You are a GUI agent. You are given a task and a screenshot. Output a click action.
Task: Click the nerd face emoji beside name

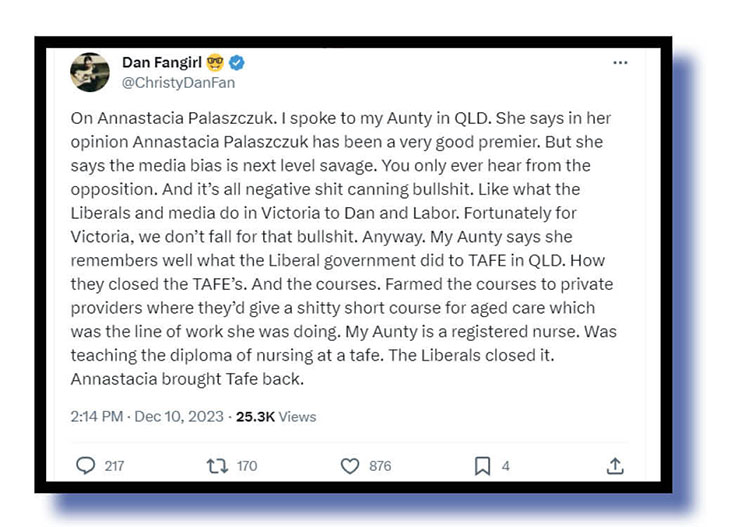(x=212, y=62)
